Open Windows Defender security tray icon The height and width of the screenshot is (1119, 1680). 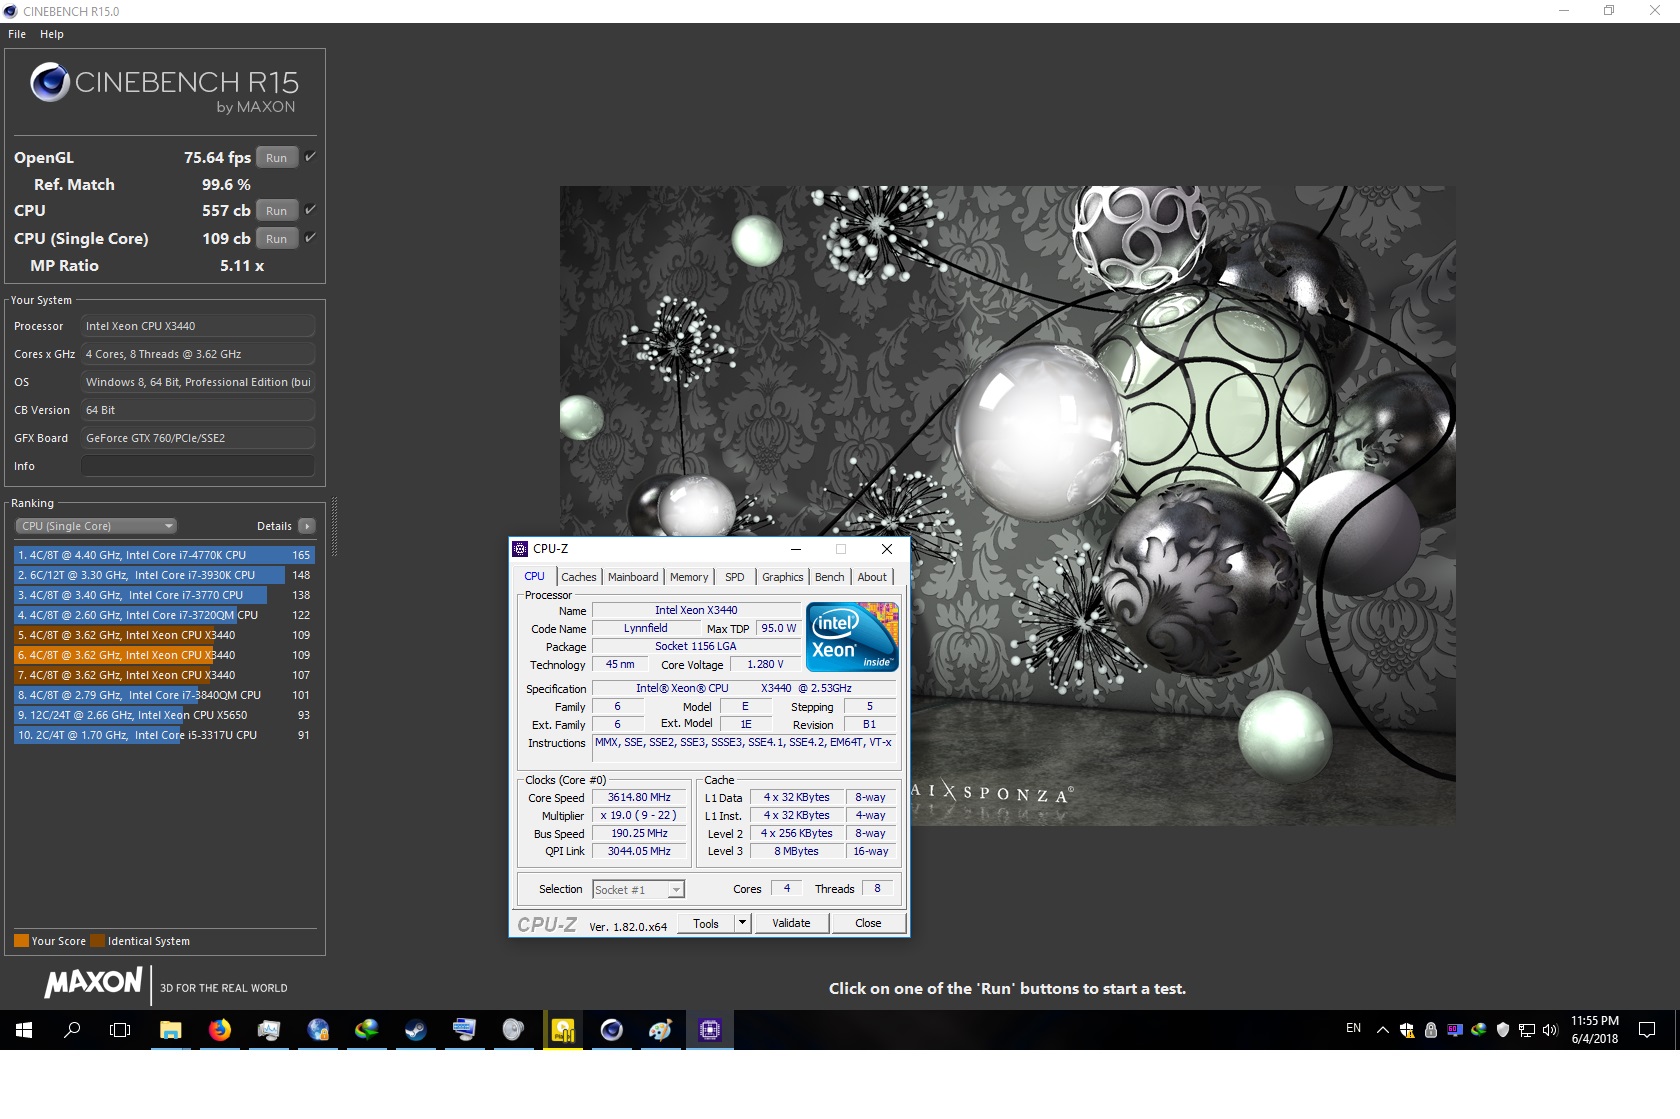coord(1503,1030)
